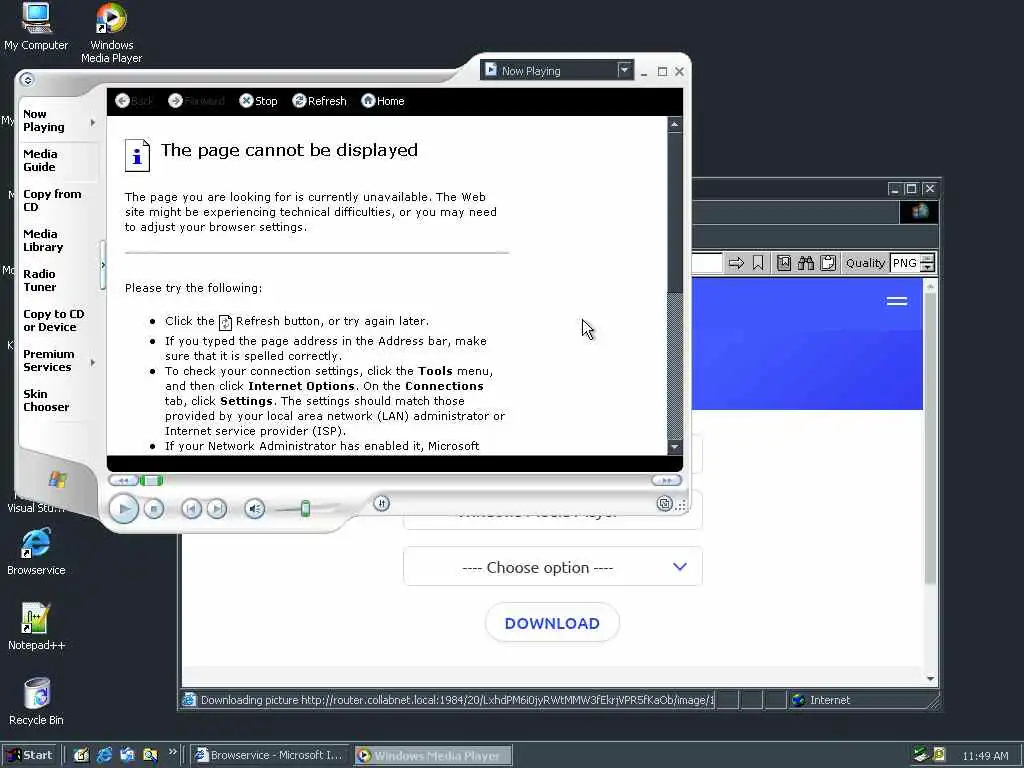The image size is (1024, 768).
Task: Open the hamburger menu on web page
Action: 897,301
